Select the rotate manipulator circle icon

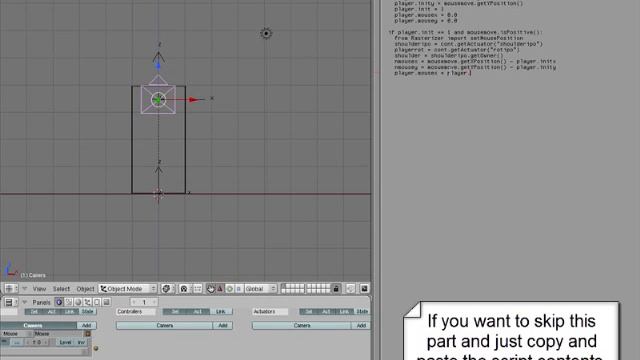(229, 289)
